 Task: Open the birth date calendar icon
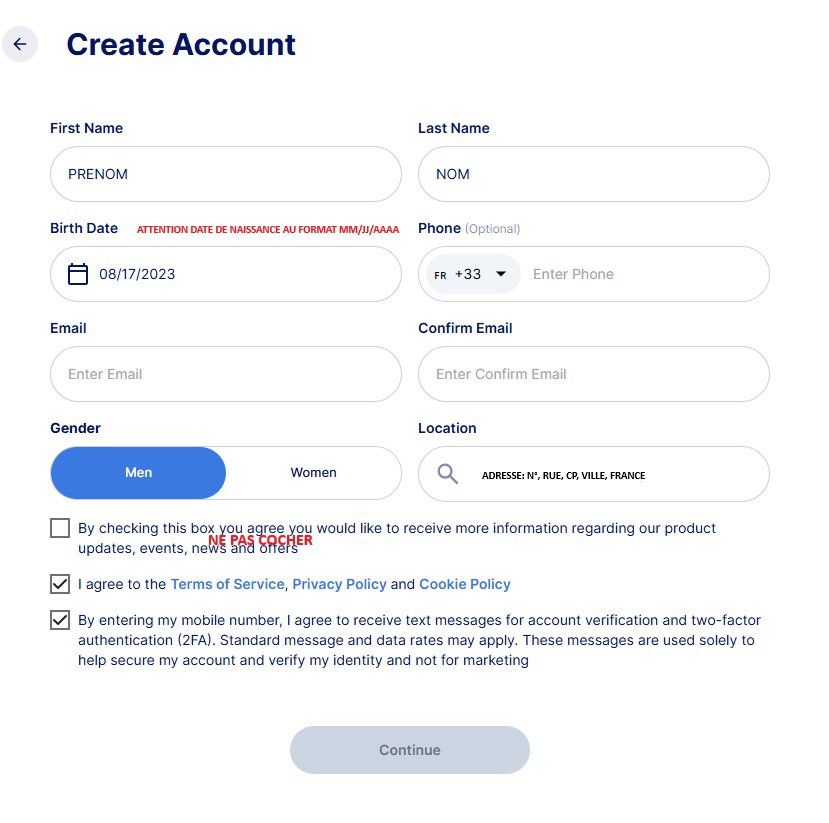click(78, 274)
